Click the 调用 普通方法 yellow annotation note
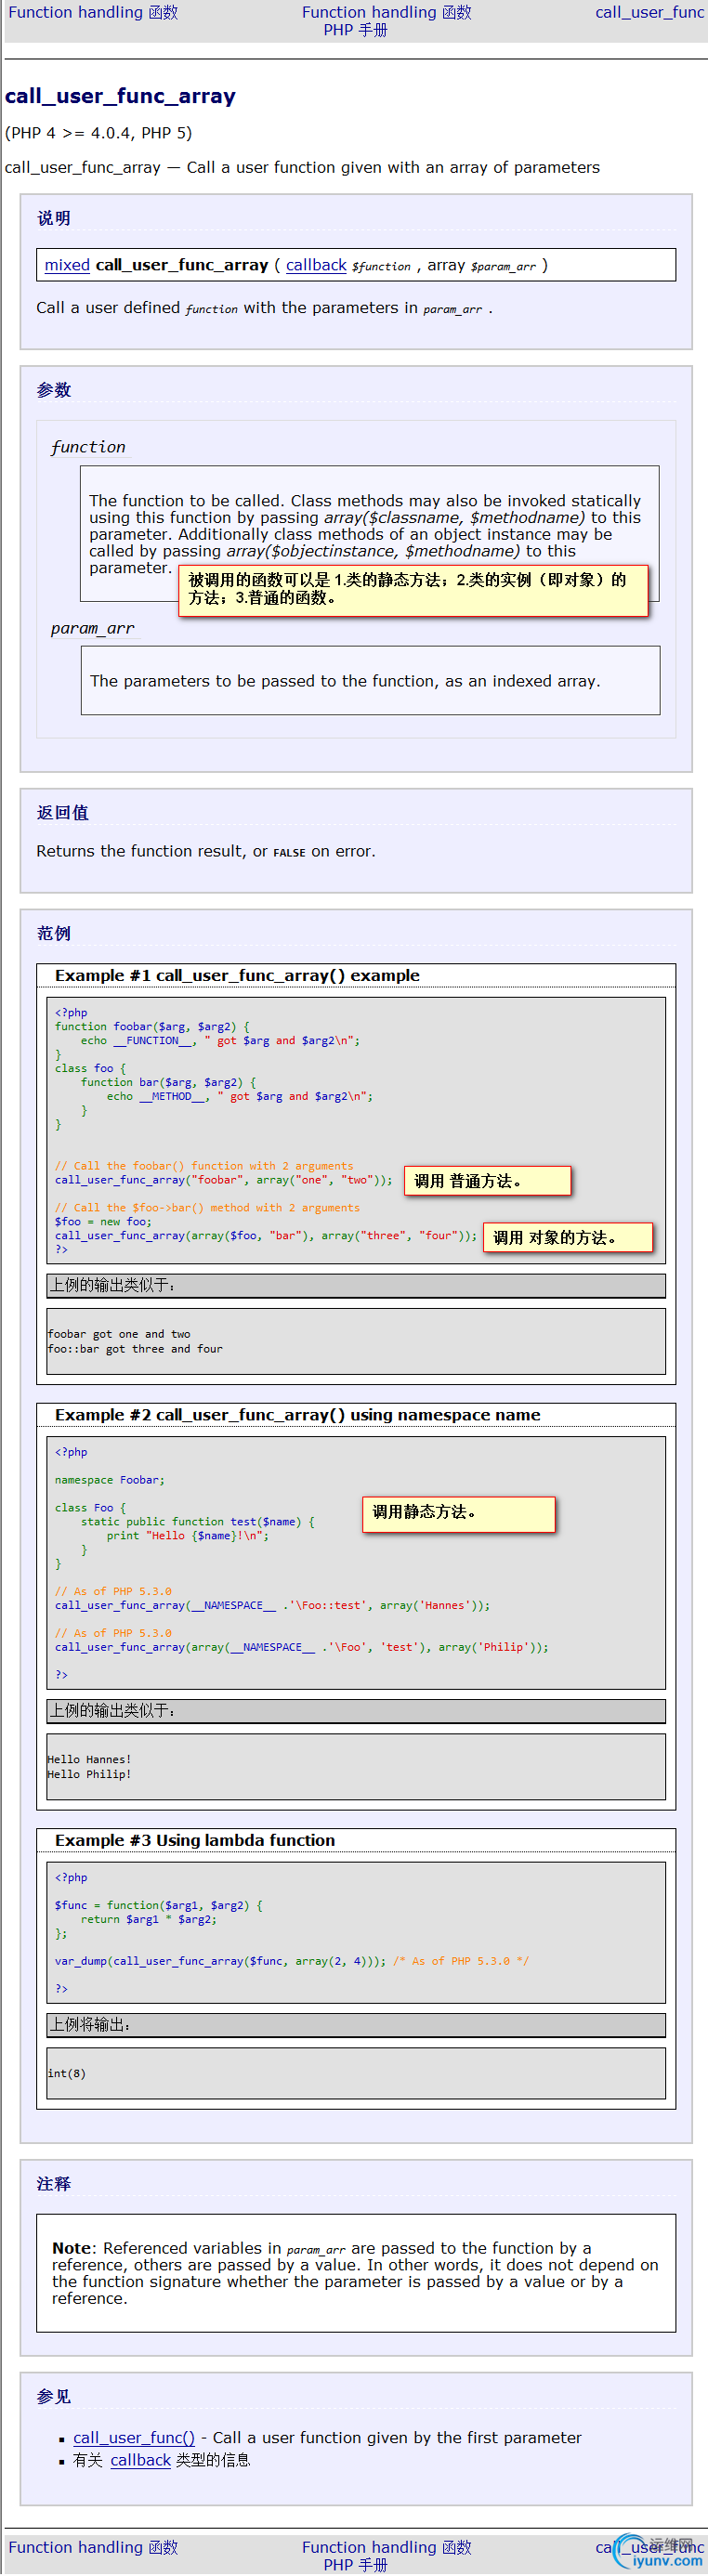This screenshot has height=2576, width=708. pyautogui.click(x=487, y=1180)
